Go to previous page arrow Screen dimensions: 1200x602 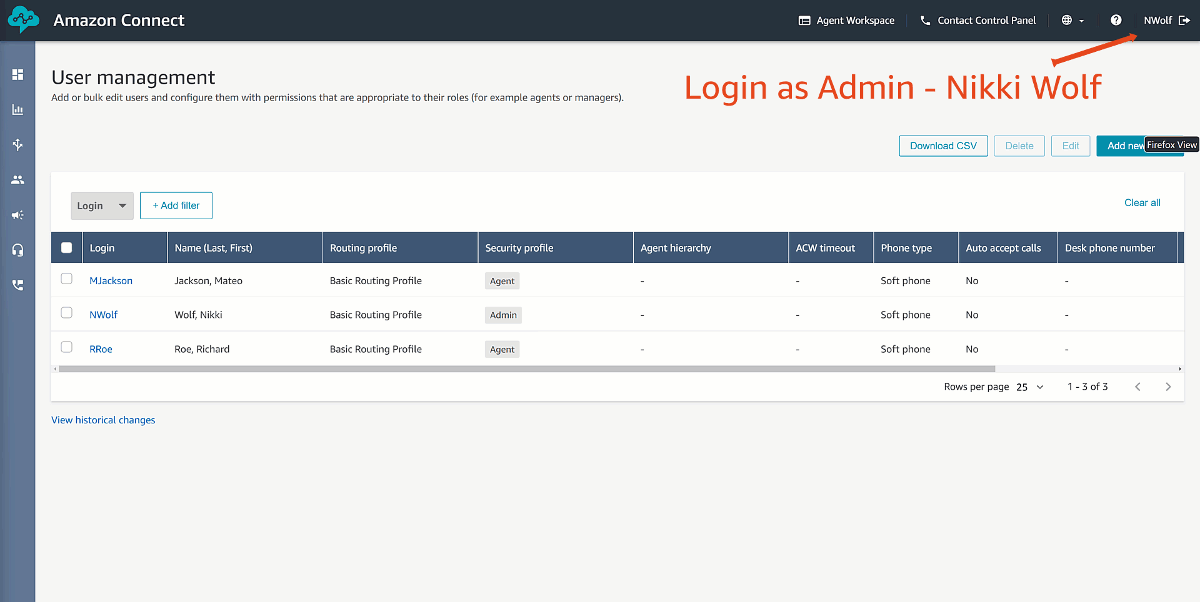click(1137, 387)
